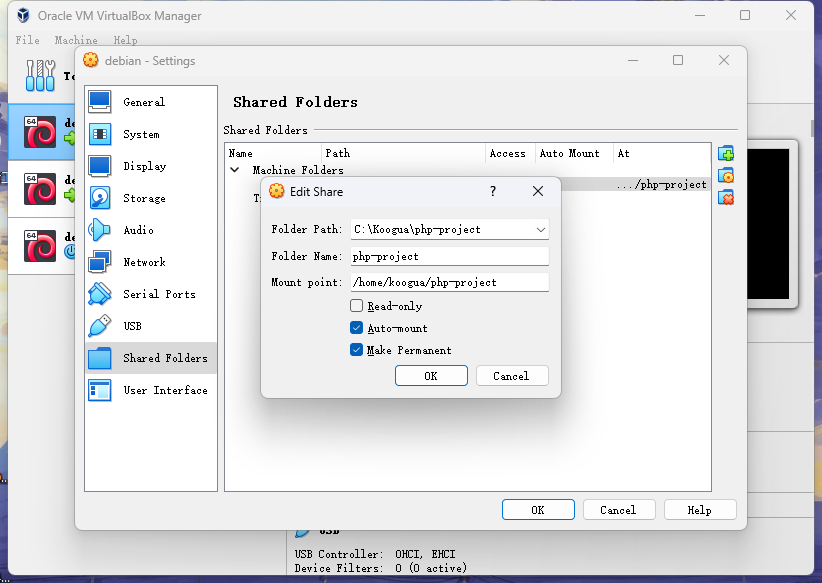Image resolution: width=822 pixels, height=583 pixels.
Task: Toggle the Make Permanent checkbox
Action: (357, 350)
